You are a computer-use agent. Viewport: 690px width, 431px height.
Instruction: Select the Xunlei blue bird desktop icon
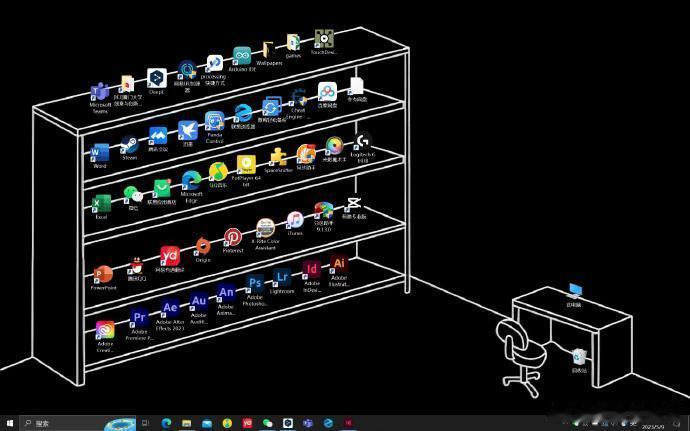(x=188, y=130)
